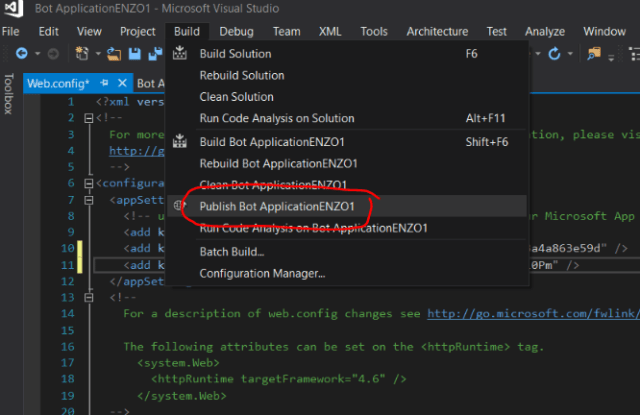640x415 pixels.
Task: Click the navigate forward arrow icon
Action: click(x=53, y=53)
